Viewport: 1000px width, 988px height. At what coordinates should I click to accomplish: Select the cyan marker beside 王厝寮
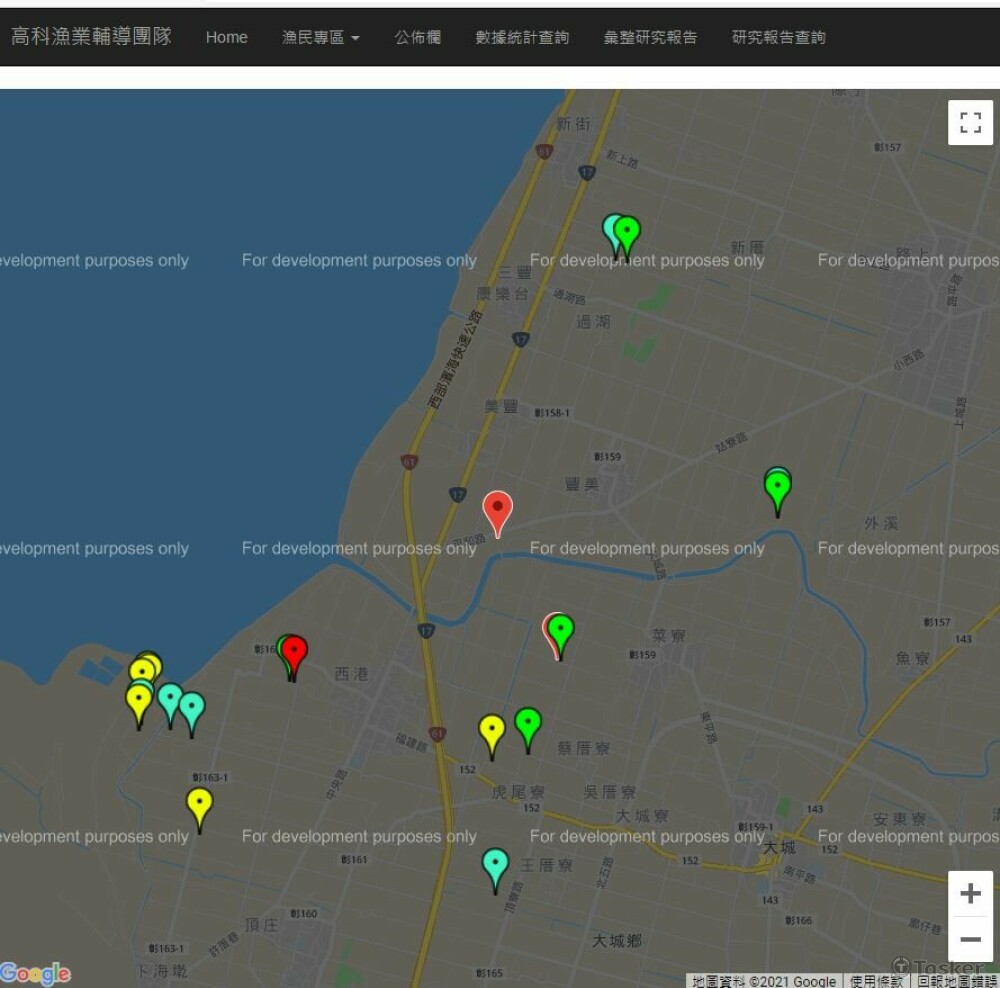pos(495,865)
